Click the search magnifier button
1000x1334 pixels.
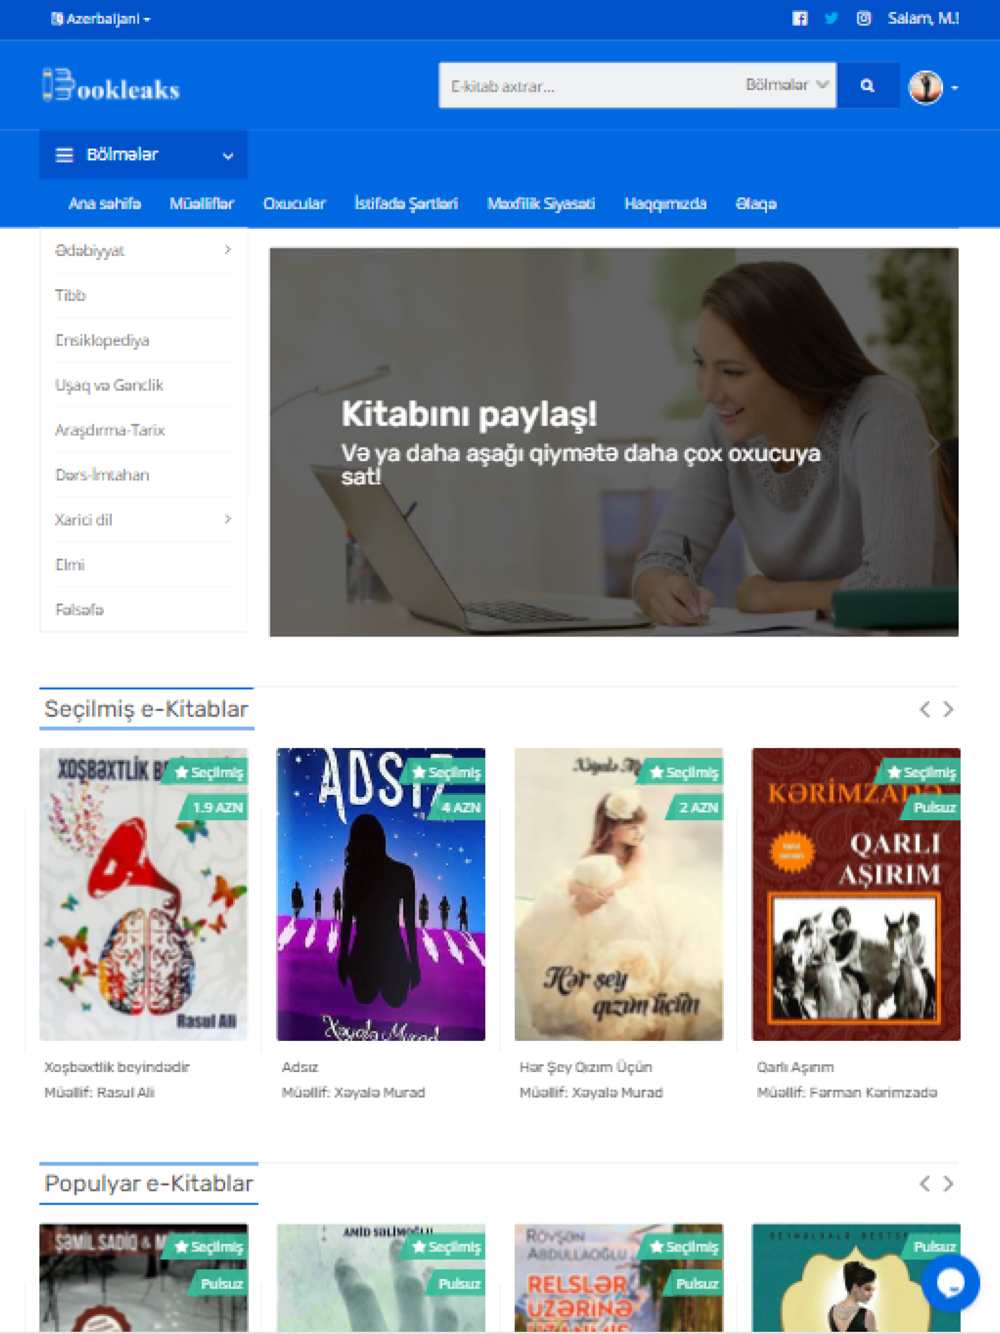click(x=867, y=86)
